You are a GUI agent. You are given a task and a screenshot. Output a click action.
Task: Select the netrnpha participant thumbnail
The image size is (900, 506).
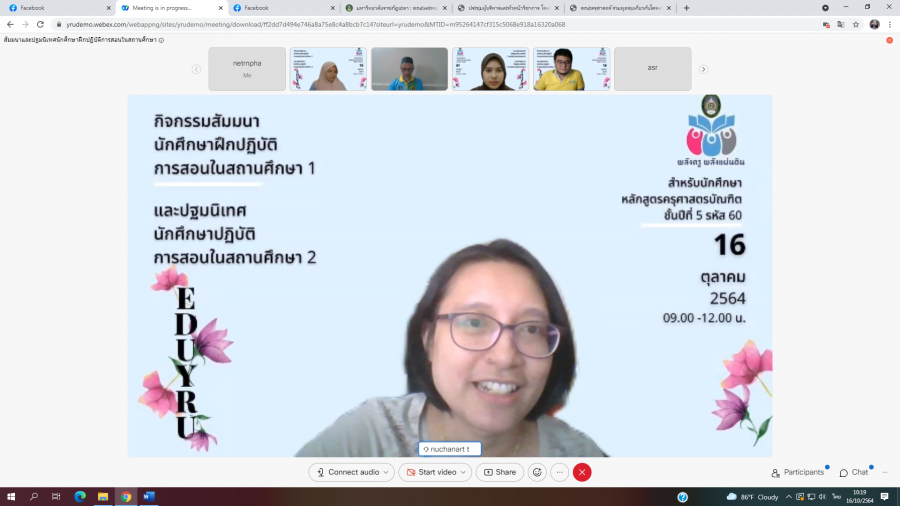[x=247, y=69]
